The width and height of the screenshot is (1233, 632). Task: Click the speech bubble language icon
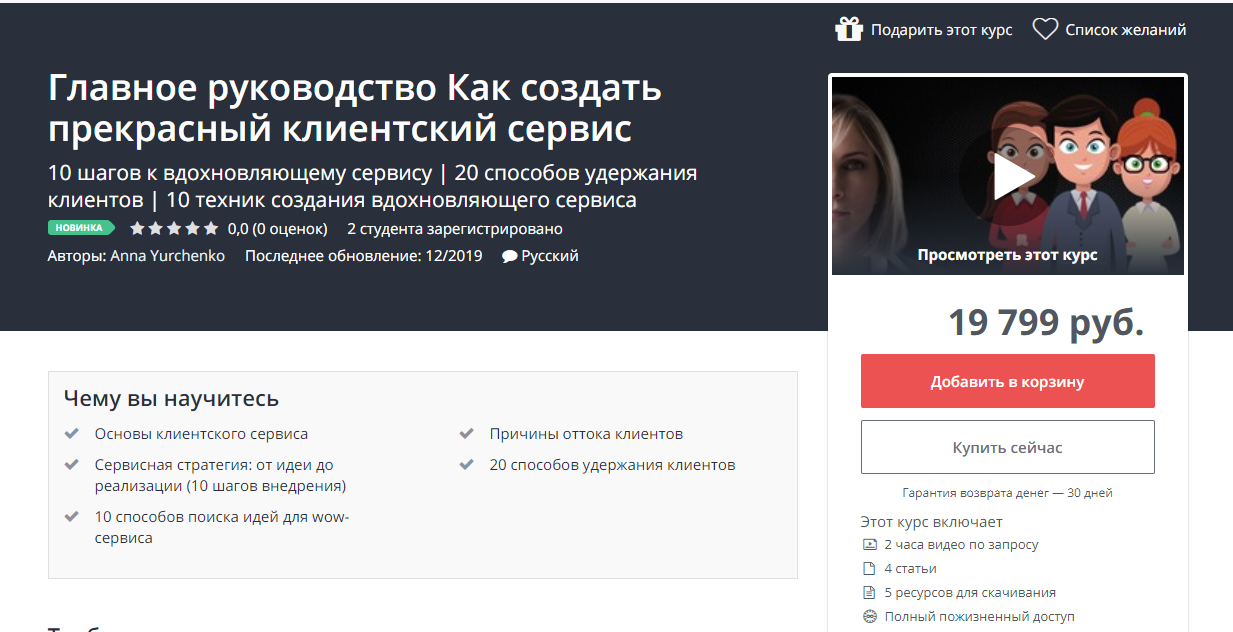509,256
